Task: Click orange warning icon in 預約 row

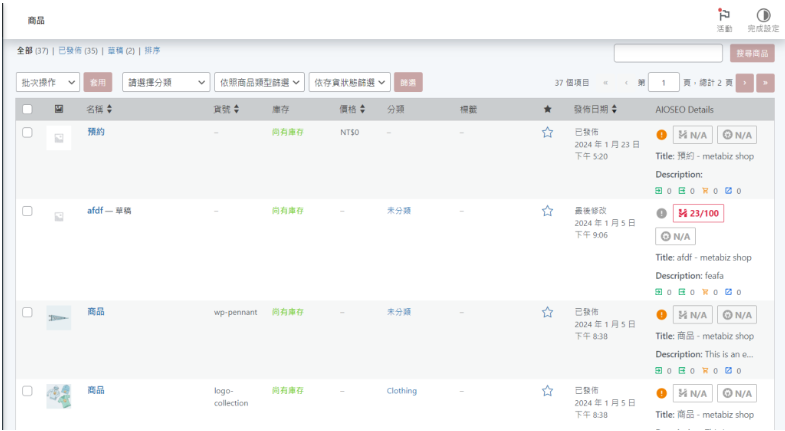Action: [x=661, y=135]
